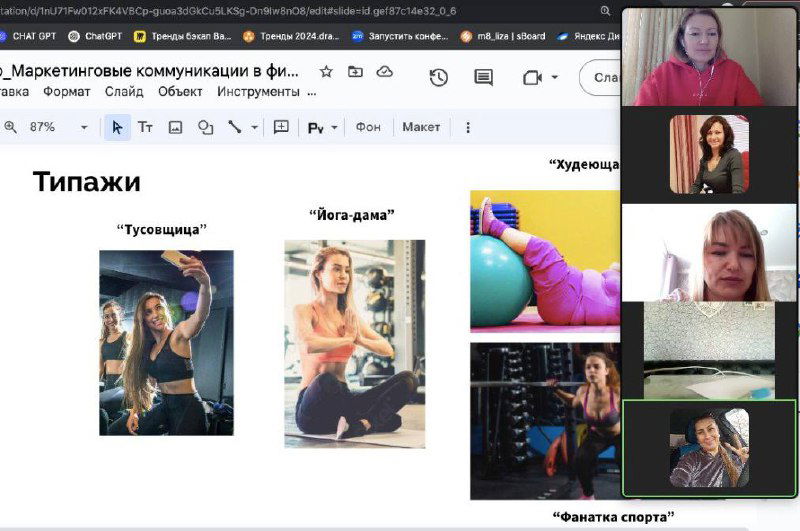Select the "Йога-дама" photo on slide
This screenshot has width=800, height=531.
pos(354,343)
